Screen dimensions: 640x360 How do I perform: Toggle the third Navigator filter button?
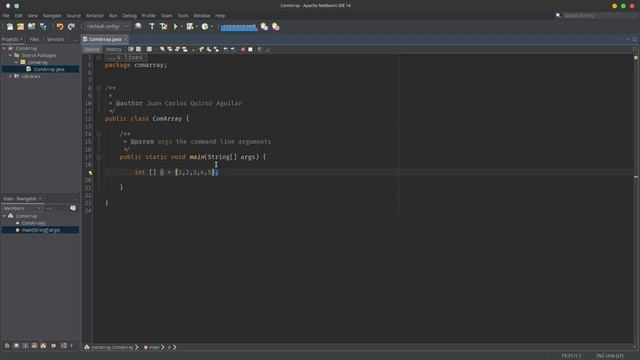tap(25, 346)
